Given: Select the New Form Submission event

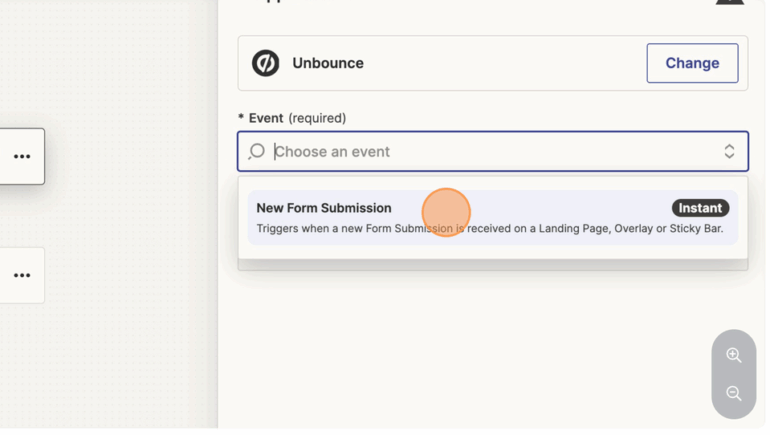Looking at the screenshot, I should point(324,208).
